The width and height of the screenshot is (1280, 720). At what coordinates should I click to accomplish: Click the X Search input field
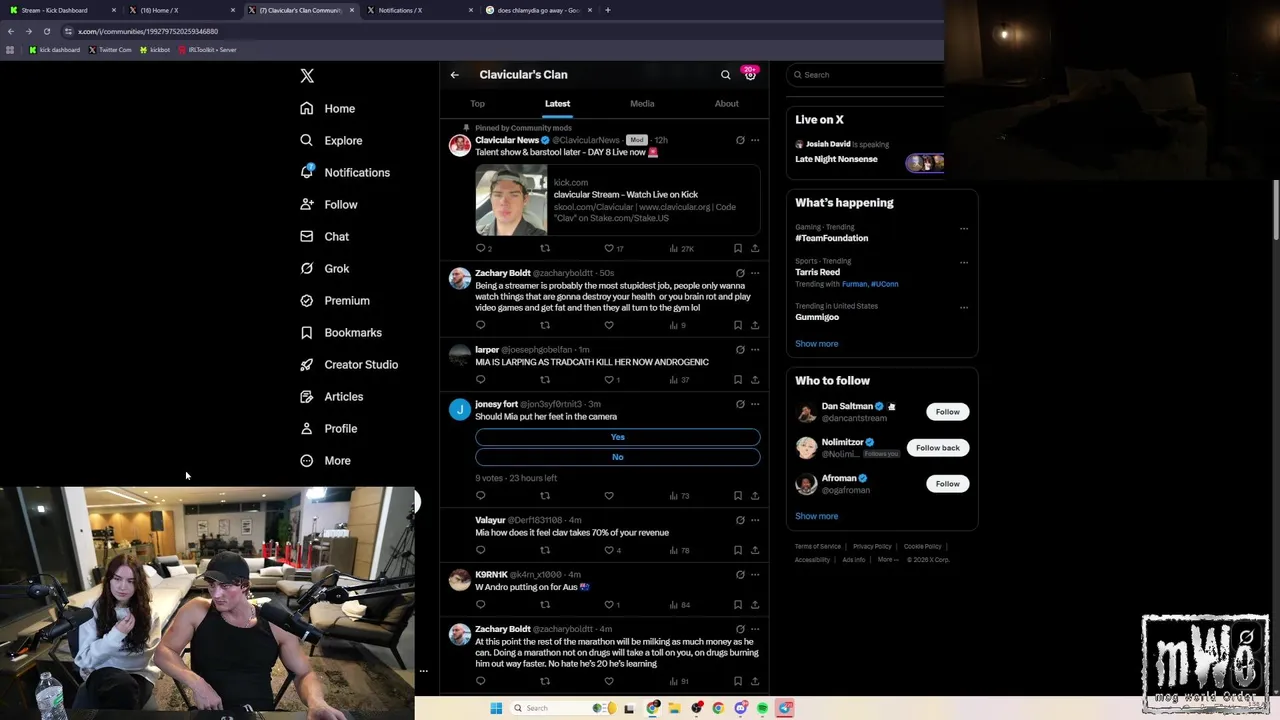(866, 75)
